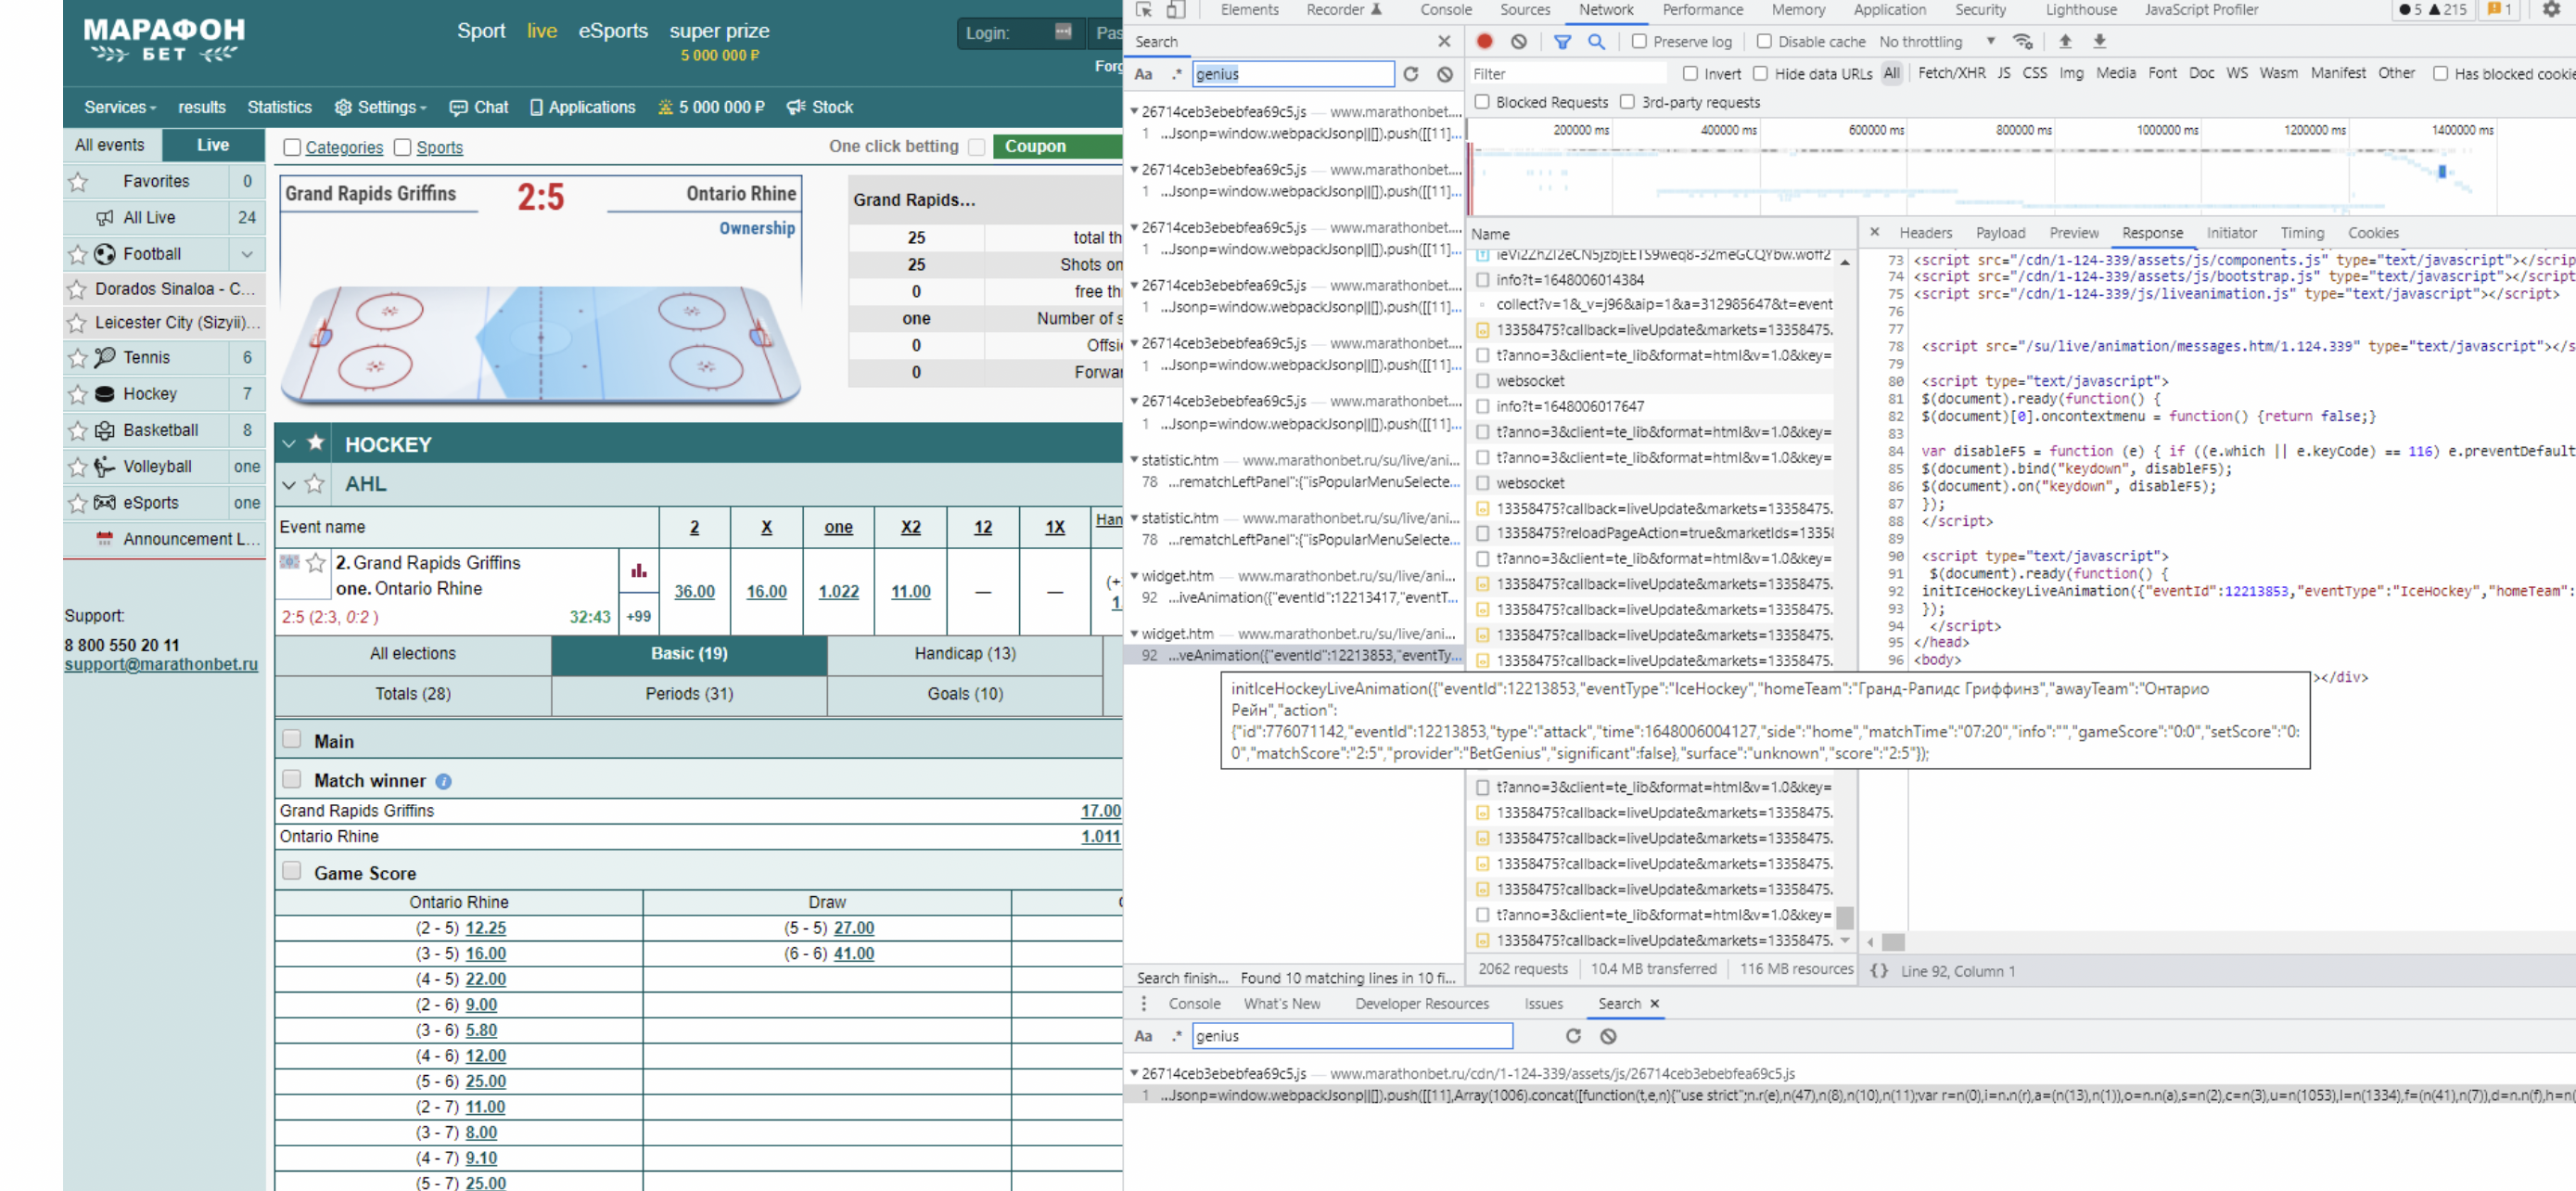Image resolution: width=2576 pixels, height=1191 pixels.
Task: Click the export HAR download icon
Action: [x=2099, y=41]
